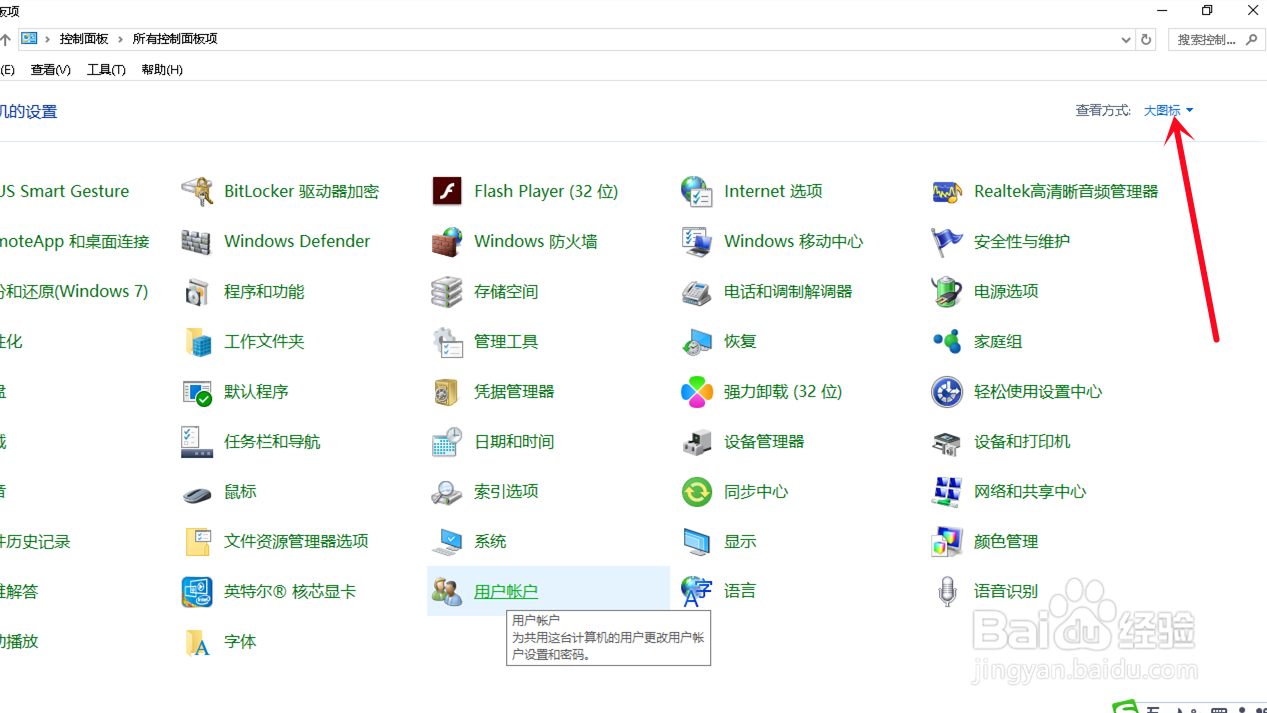Expand the address bar history dropdown arrow

click(1126, 40)
